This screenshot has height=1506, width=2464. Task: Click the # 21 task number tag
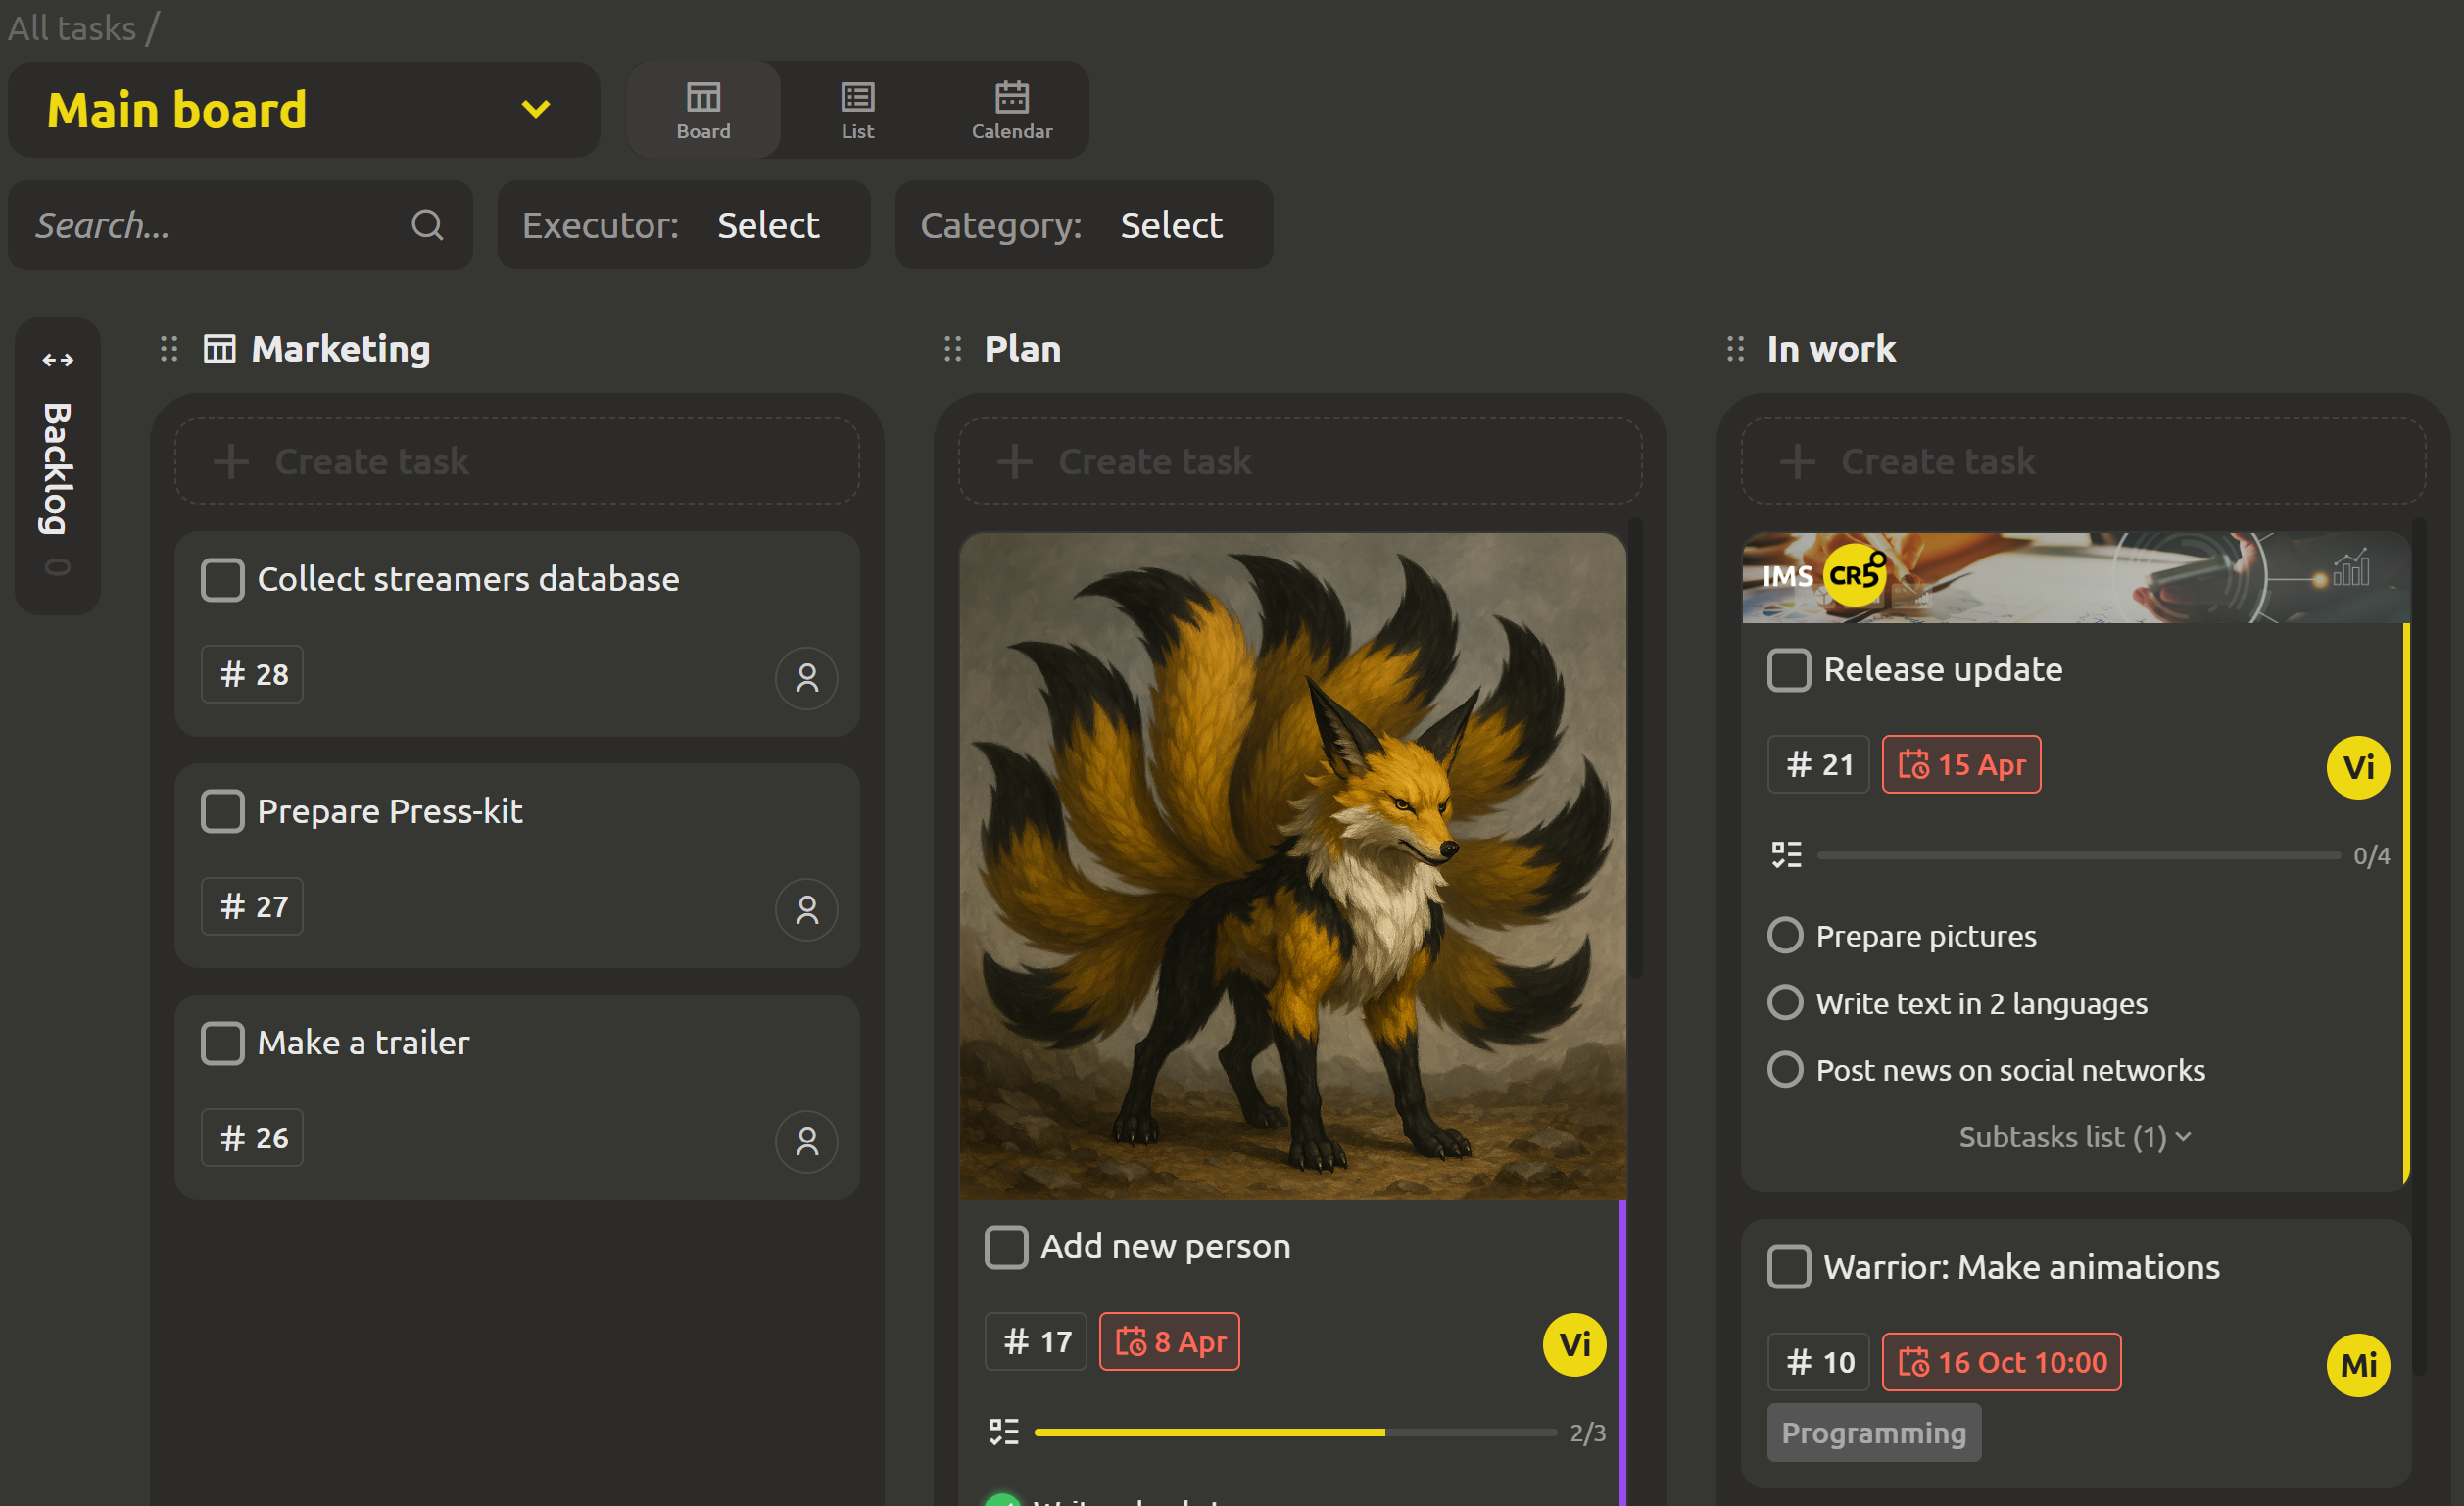tap(1819, 764)
